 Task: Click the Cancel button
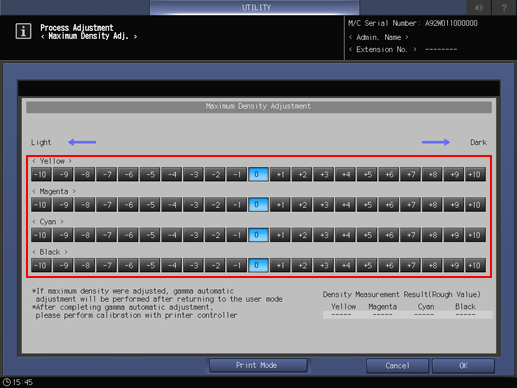397,366
